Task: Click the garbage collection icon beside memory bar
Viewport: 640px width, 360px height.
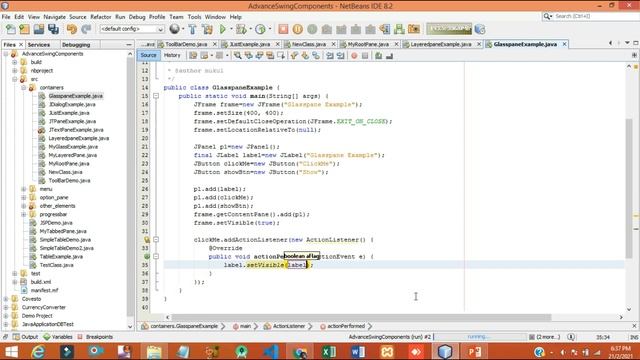Action: (480, 29)
